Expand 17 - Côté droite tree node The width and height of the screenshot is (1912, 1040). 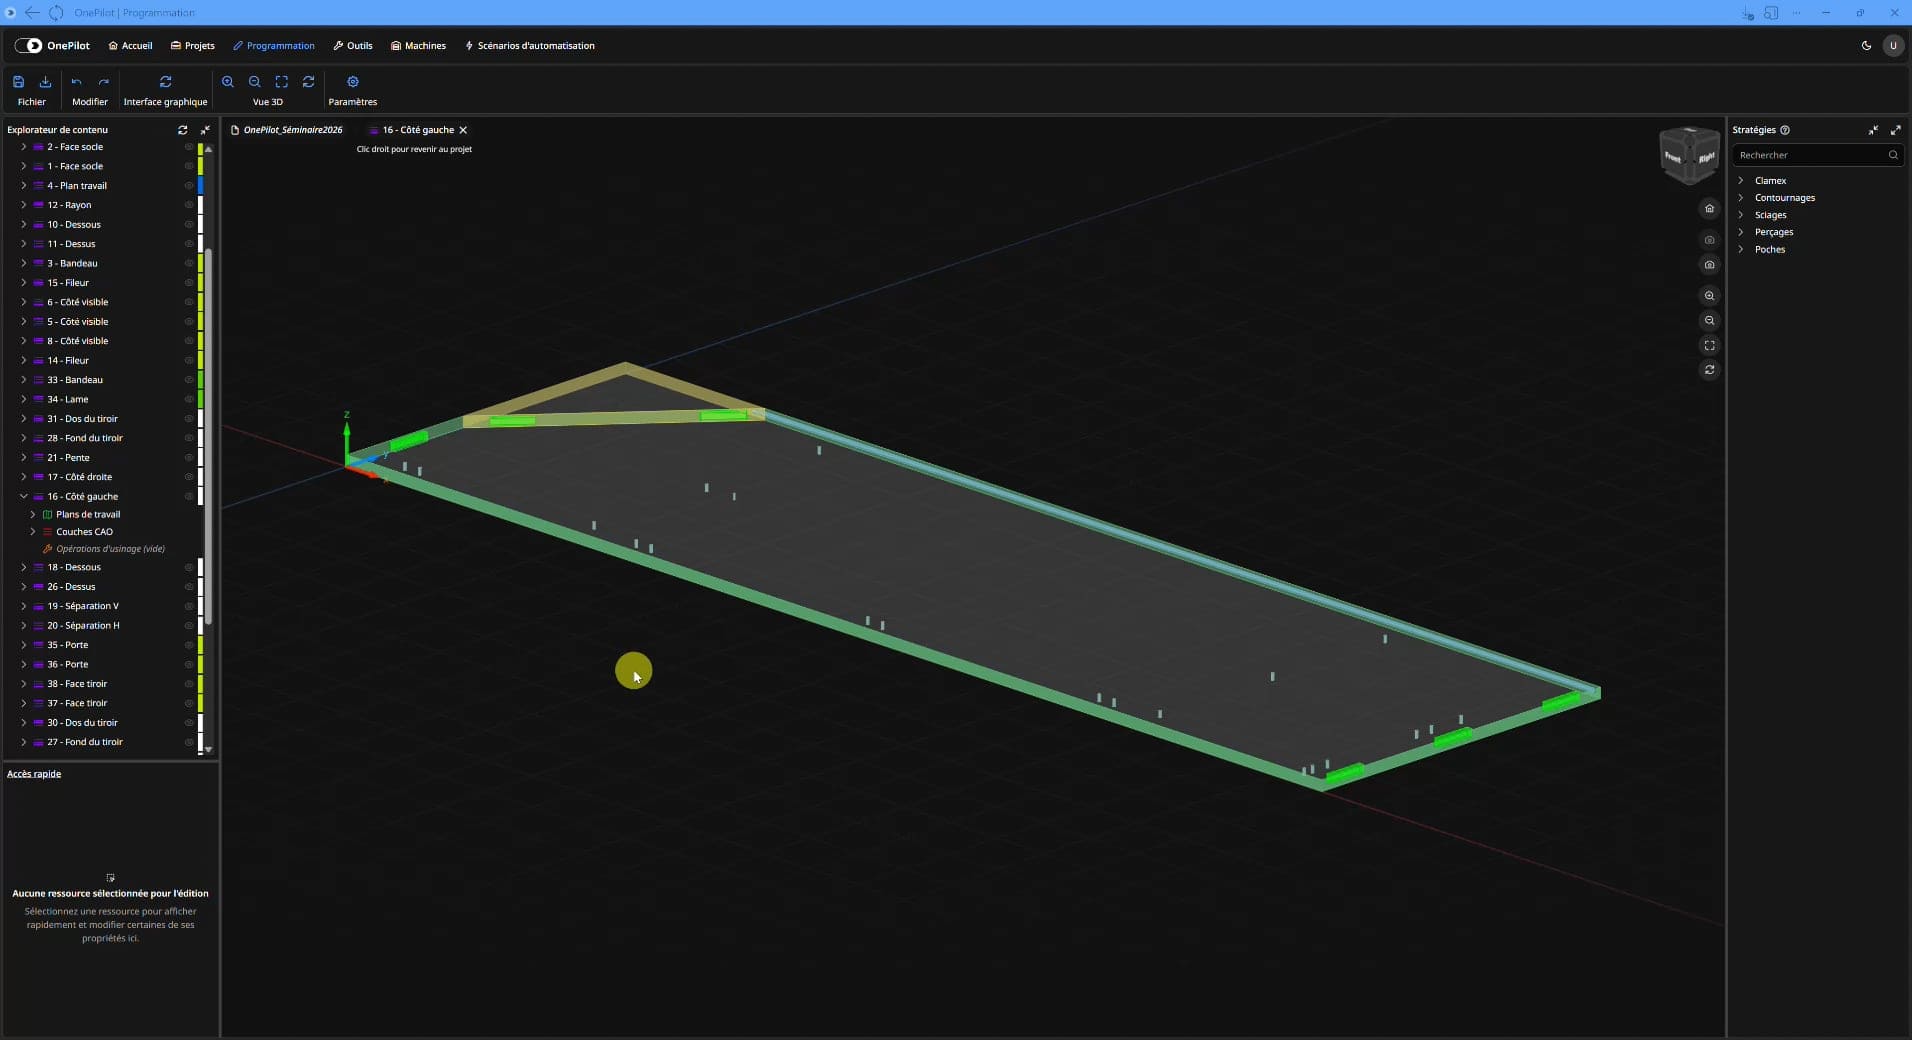click(x=24, y=477)
